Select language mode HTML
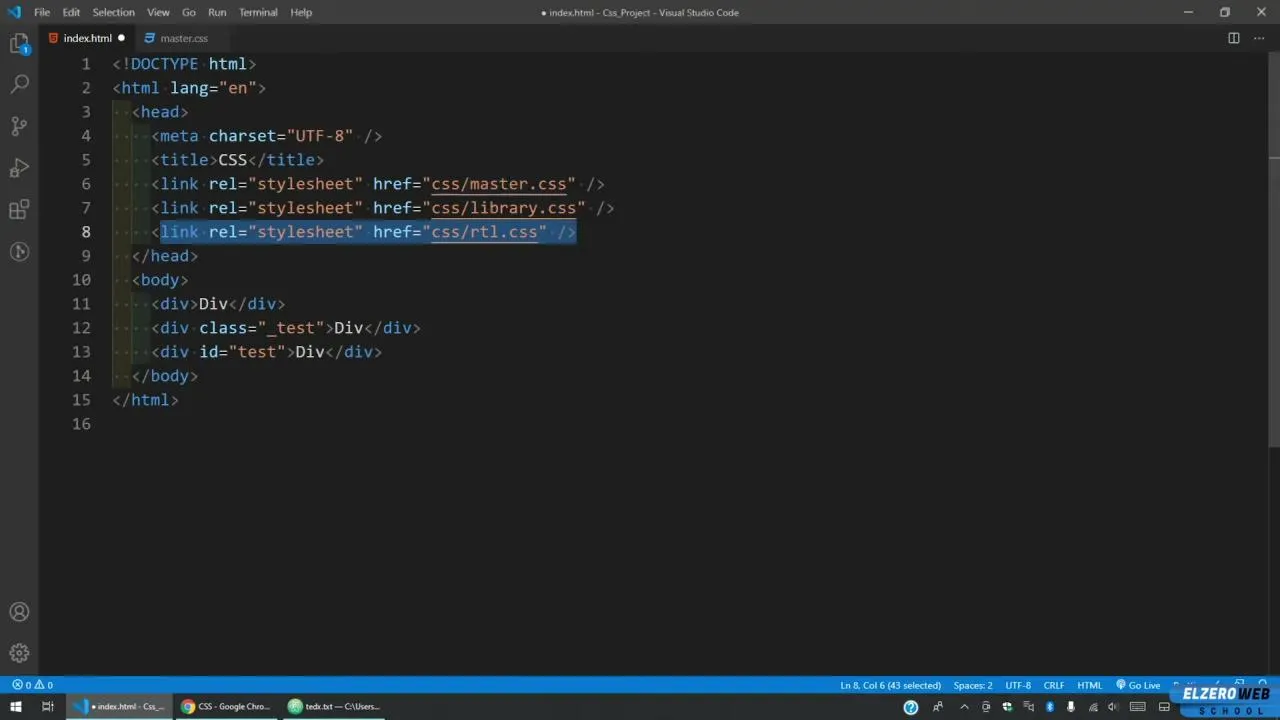This screenshot has height=720, width=1280. (x=1089, y=685)
